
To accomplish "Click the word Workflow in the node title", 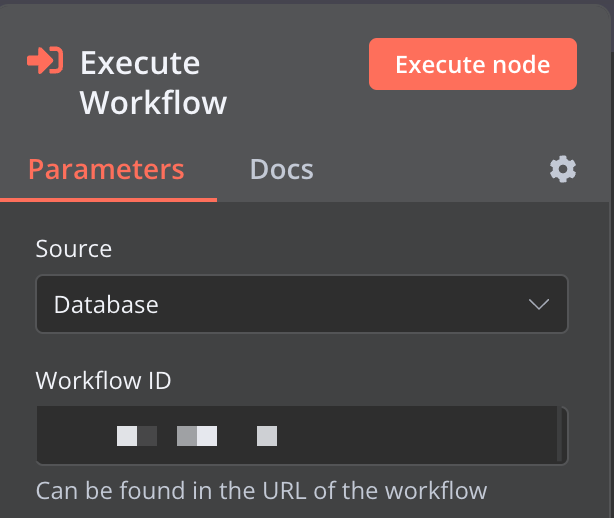I will click(153, 102).
